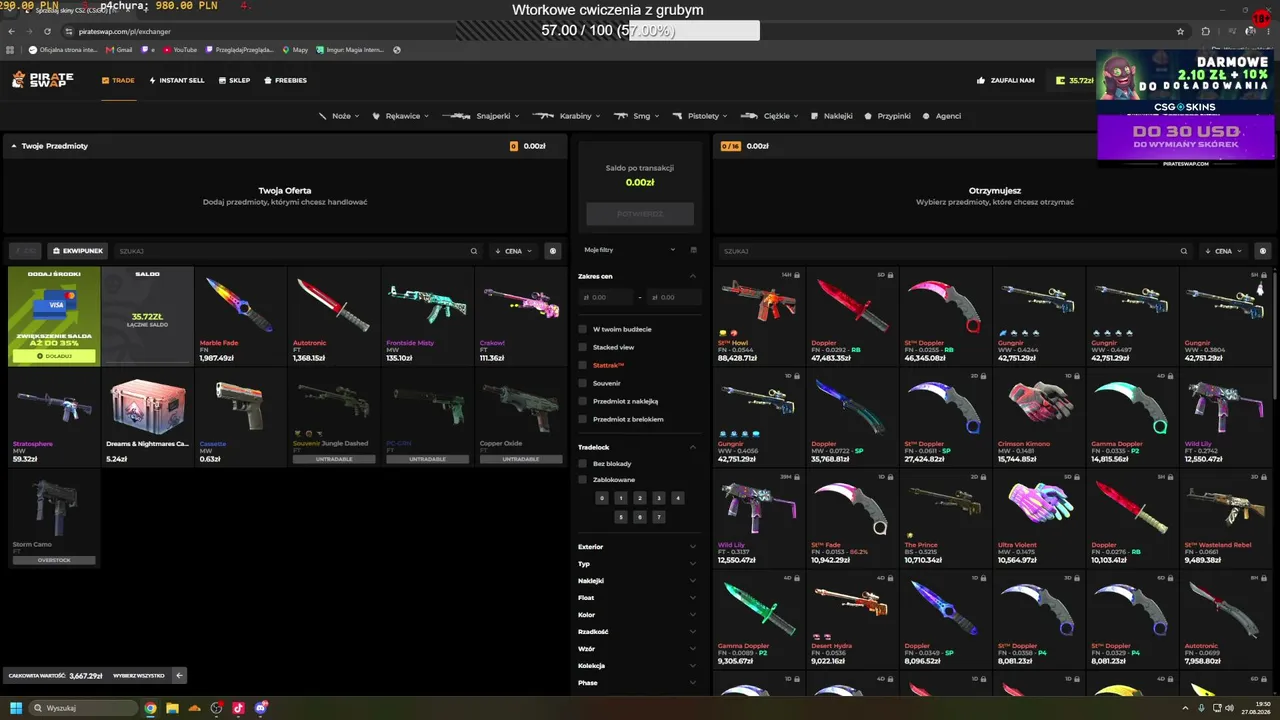Screen dimensions: 1280x720
Task: Switch to the Instant Sell tab
Action: point(177,80)
